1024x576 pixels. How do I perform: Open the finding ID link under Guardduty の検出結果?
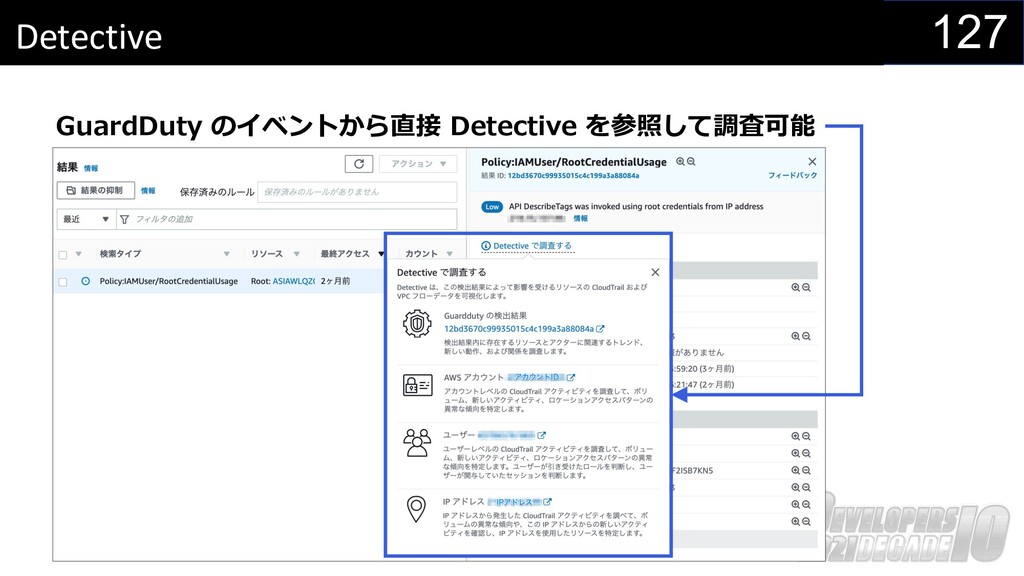pyautogui.click(x=519, y=329)
